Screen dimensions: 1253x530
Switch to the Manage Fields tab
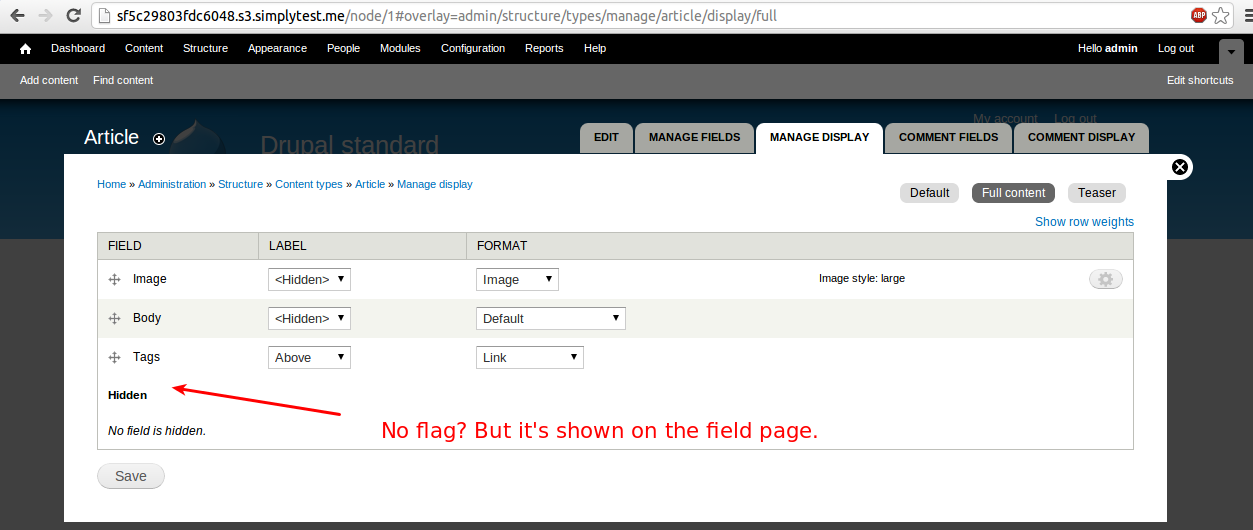[695, 138]
